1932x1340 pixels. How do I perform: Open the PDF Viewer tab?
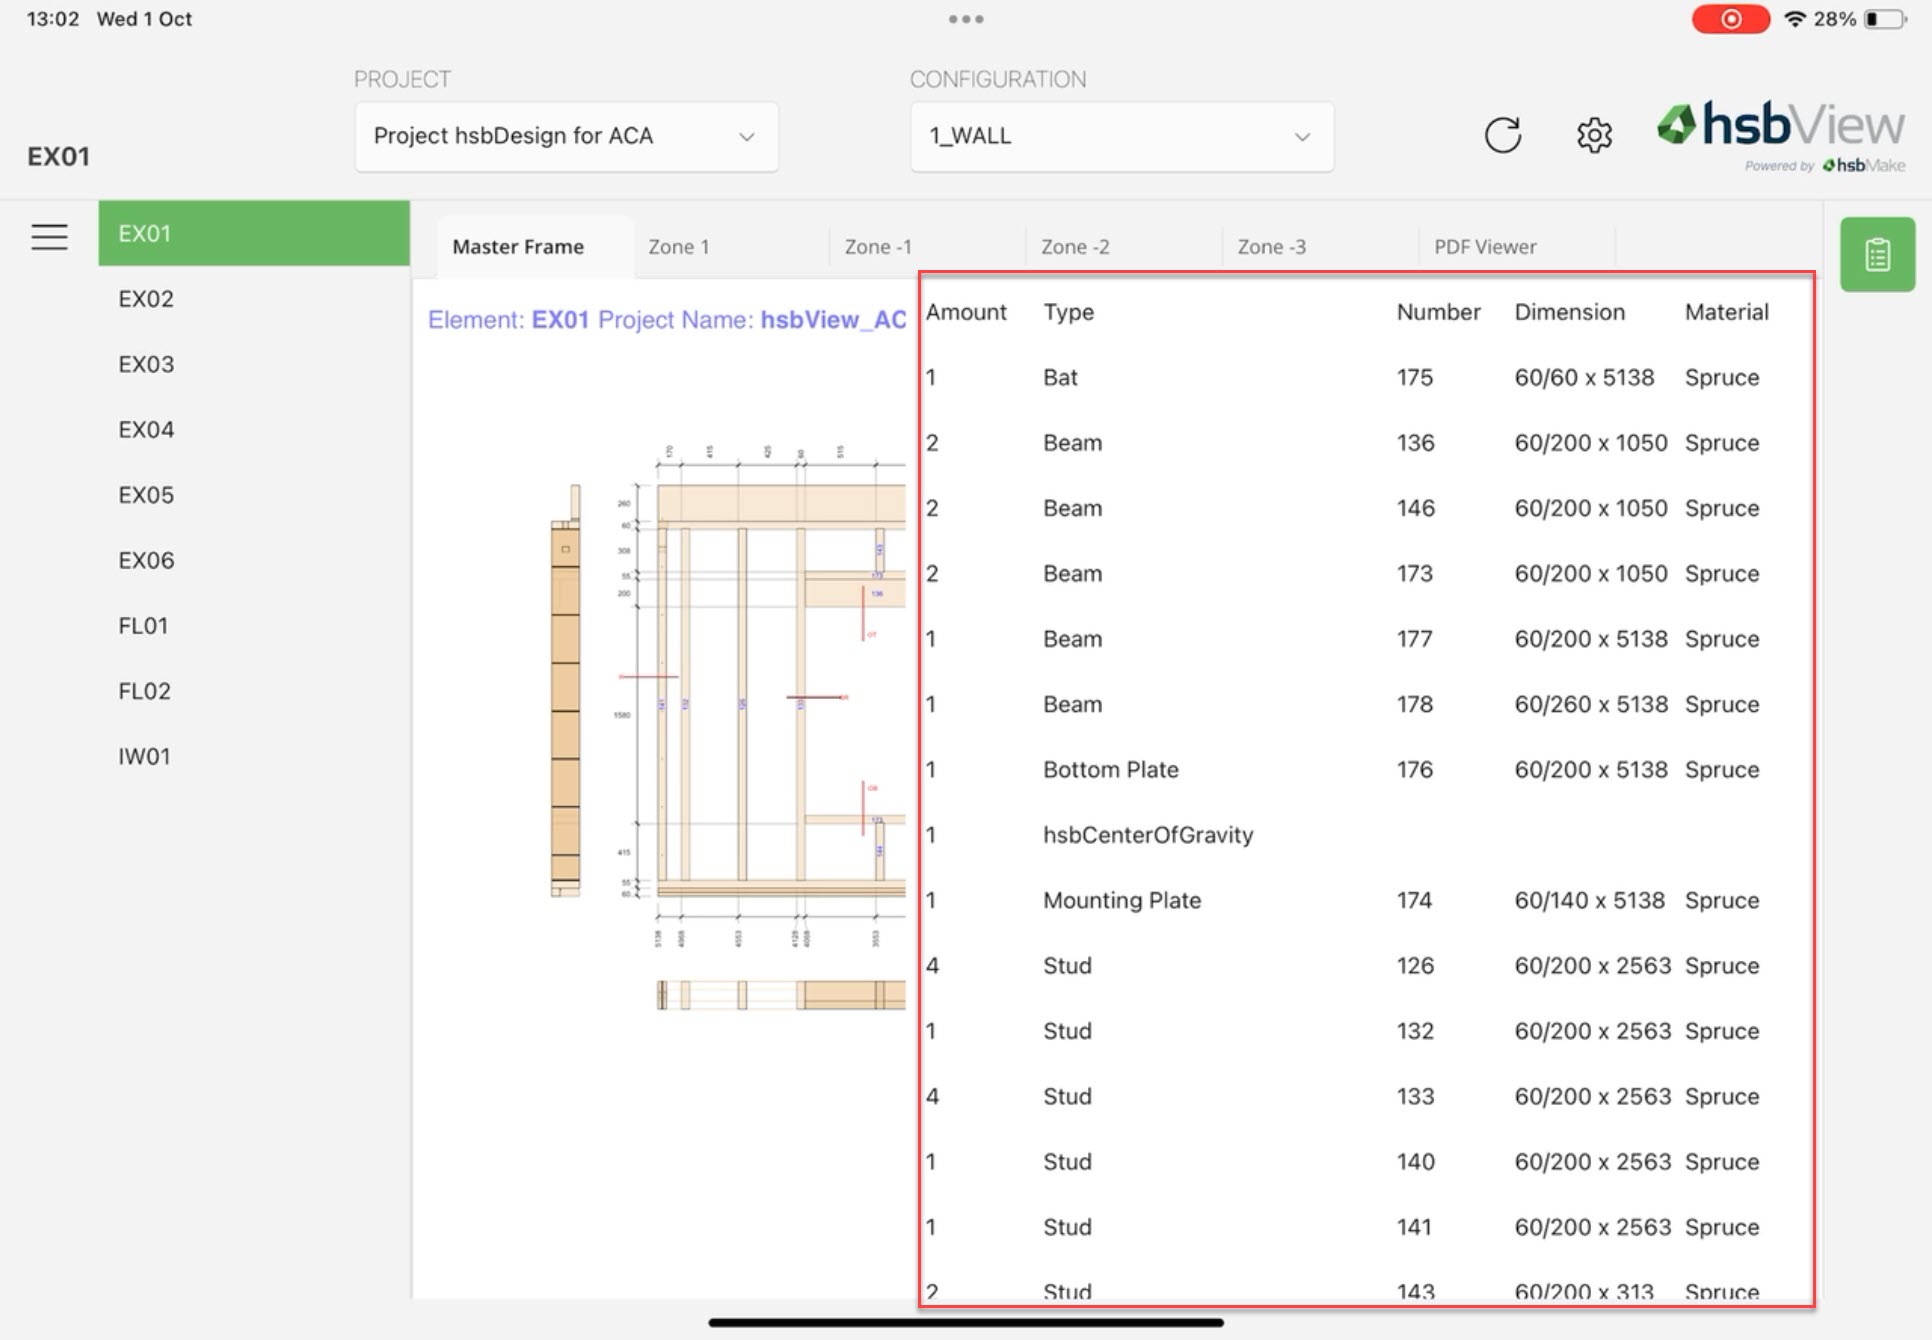point(1485,247)
